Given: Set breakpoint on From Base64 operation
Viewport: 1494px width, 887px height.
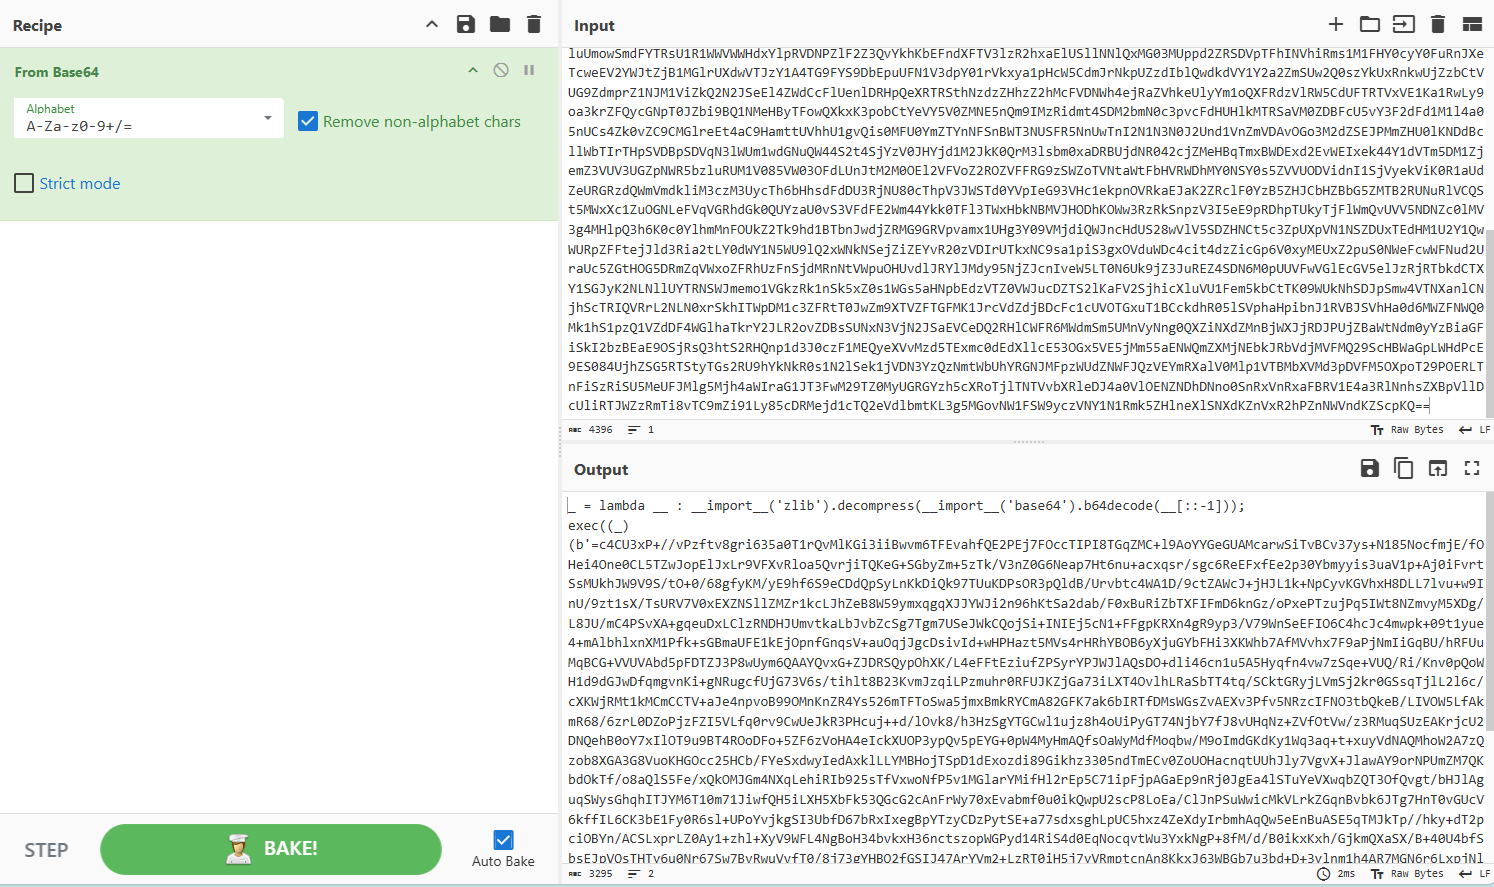Looking at the screenshot, I should point(529,71).
